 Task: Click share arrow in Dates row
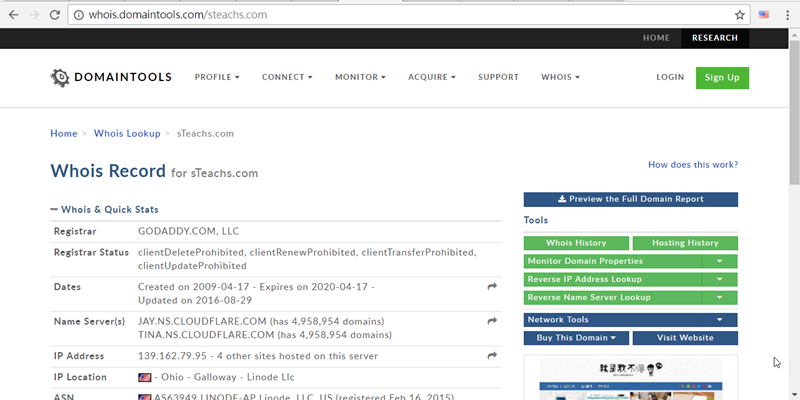[x=492, y=287]
